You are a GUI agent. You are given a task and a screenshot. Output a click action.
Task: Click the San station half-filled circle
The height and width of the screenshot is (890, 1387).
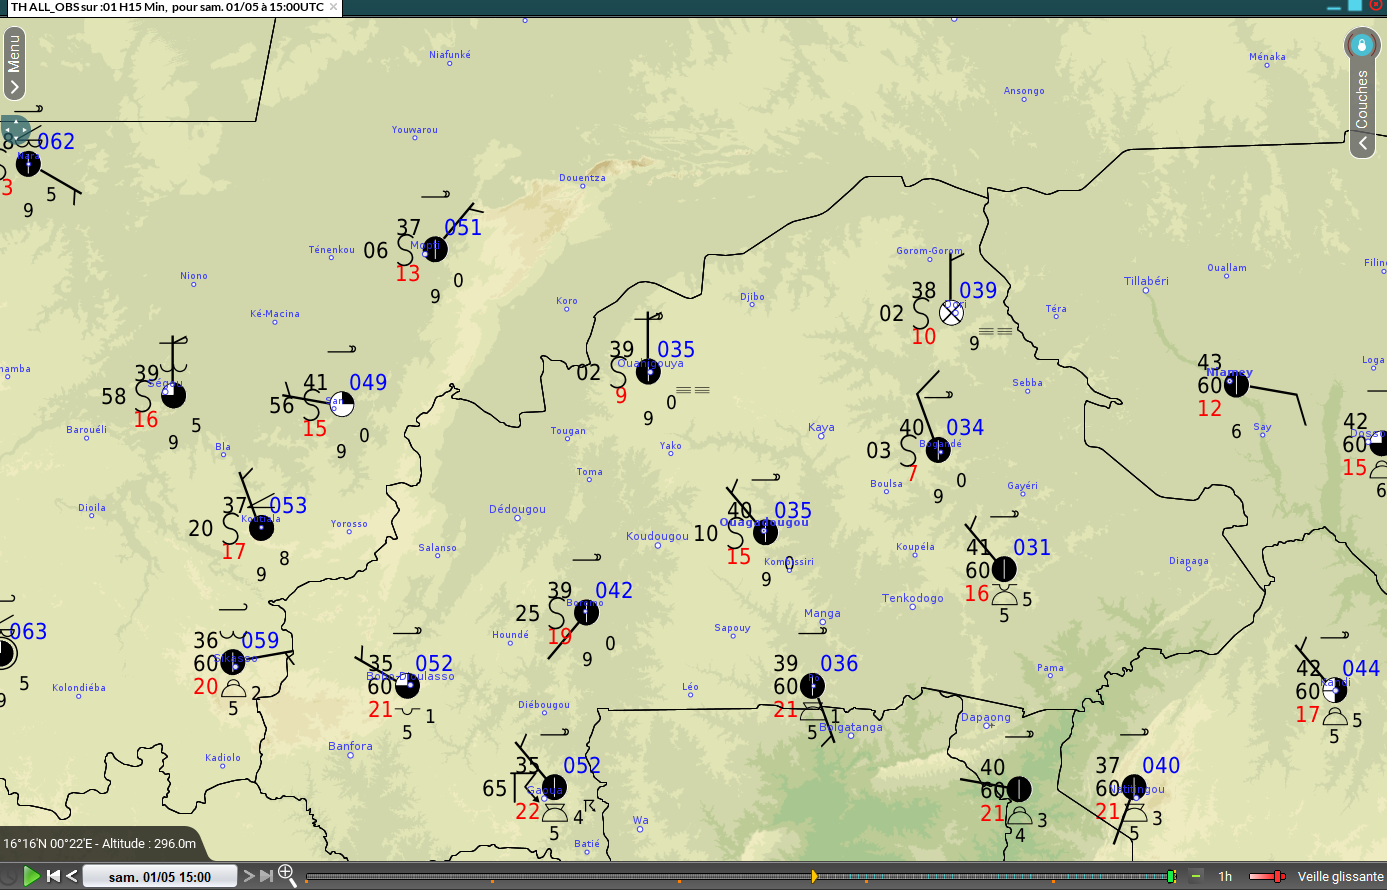click(341, 404)
